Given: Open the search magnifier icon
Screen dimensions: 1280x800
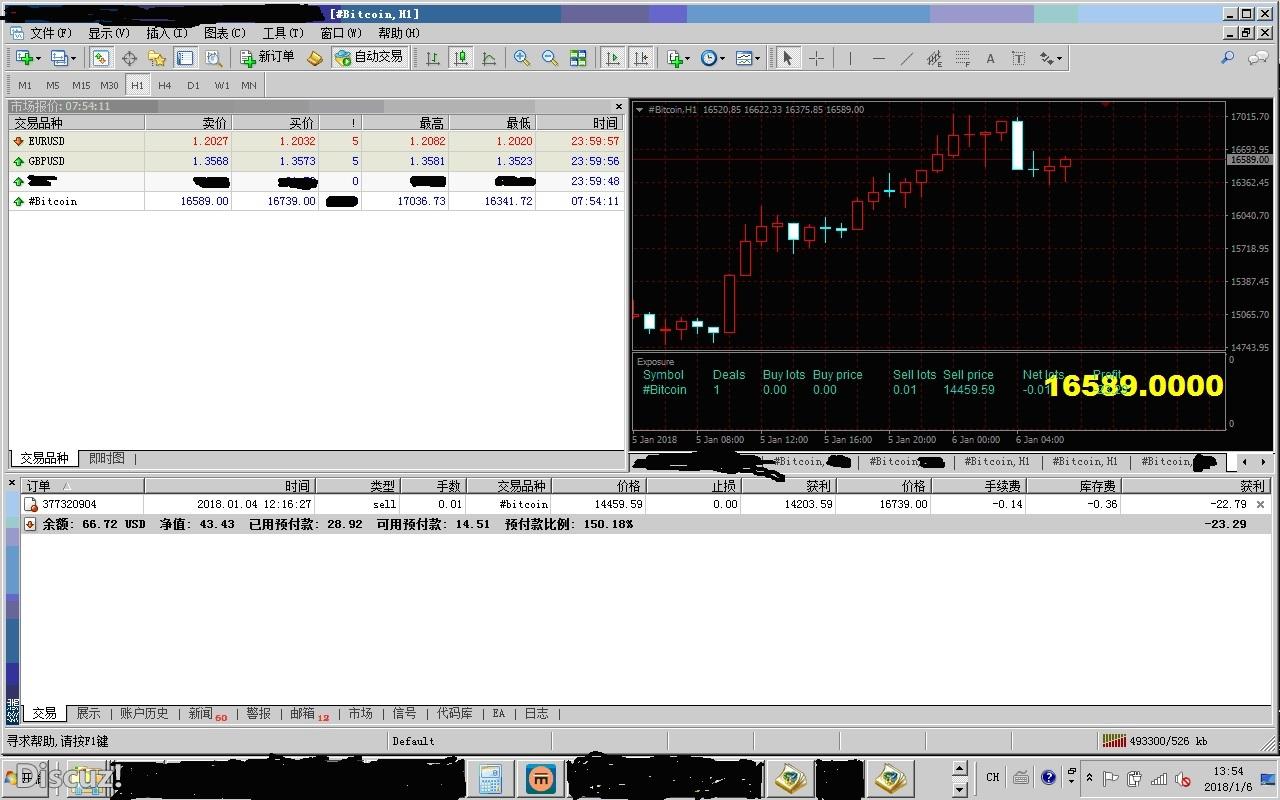Looking at the screenshot, I should click(x=1228, y=58).
